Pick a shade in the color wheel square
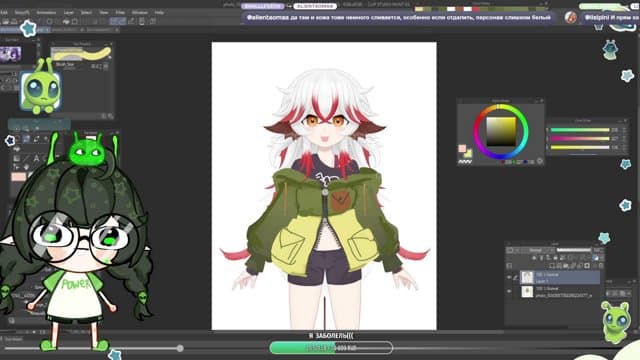This screenshot has width=640, height=360. coord(501,131)
